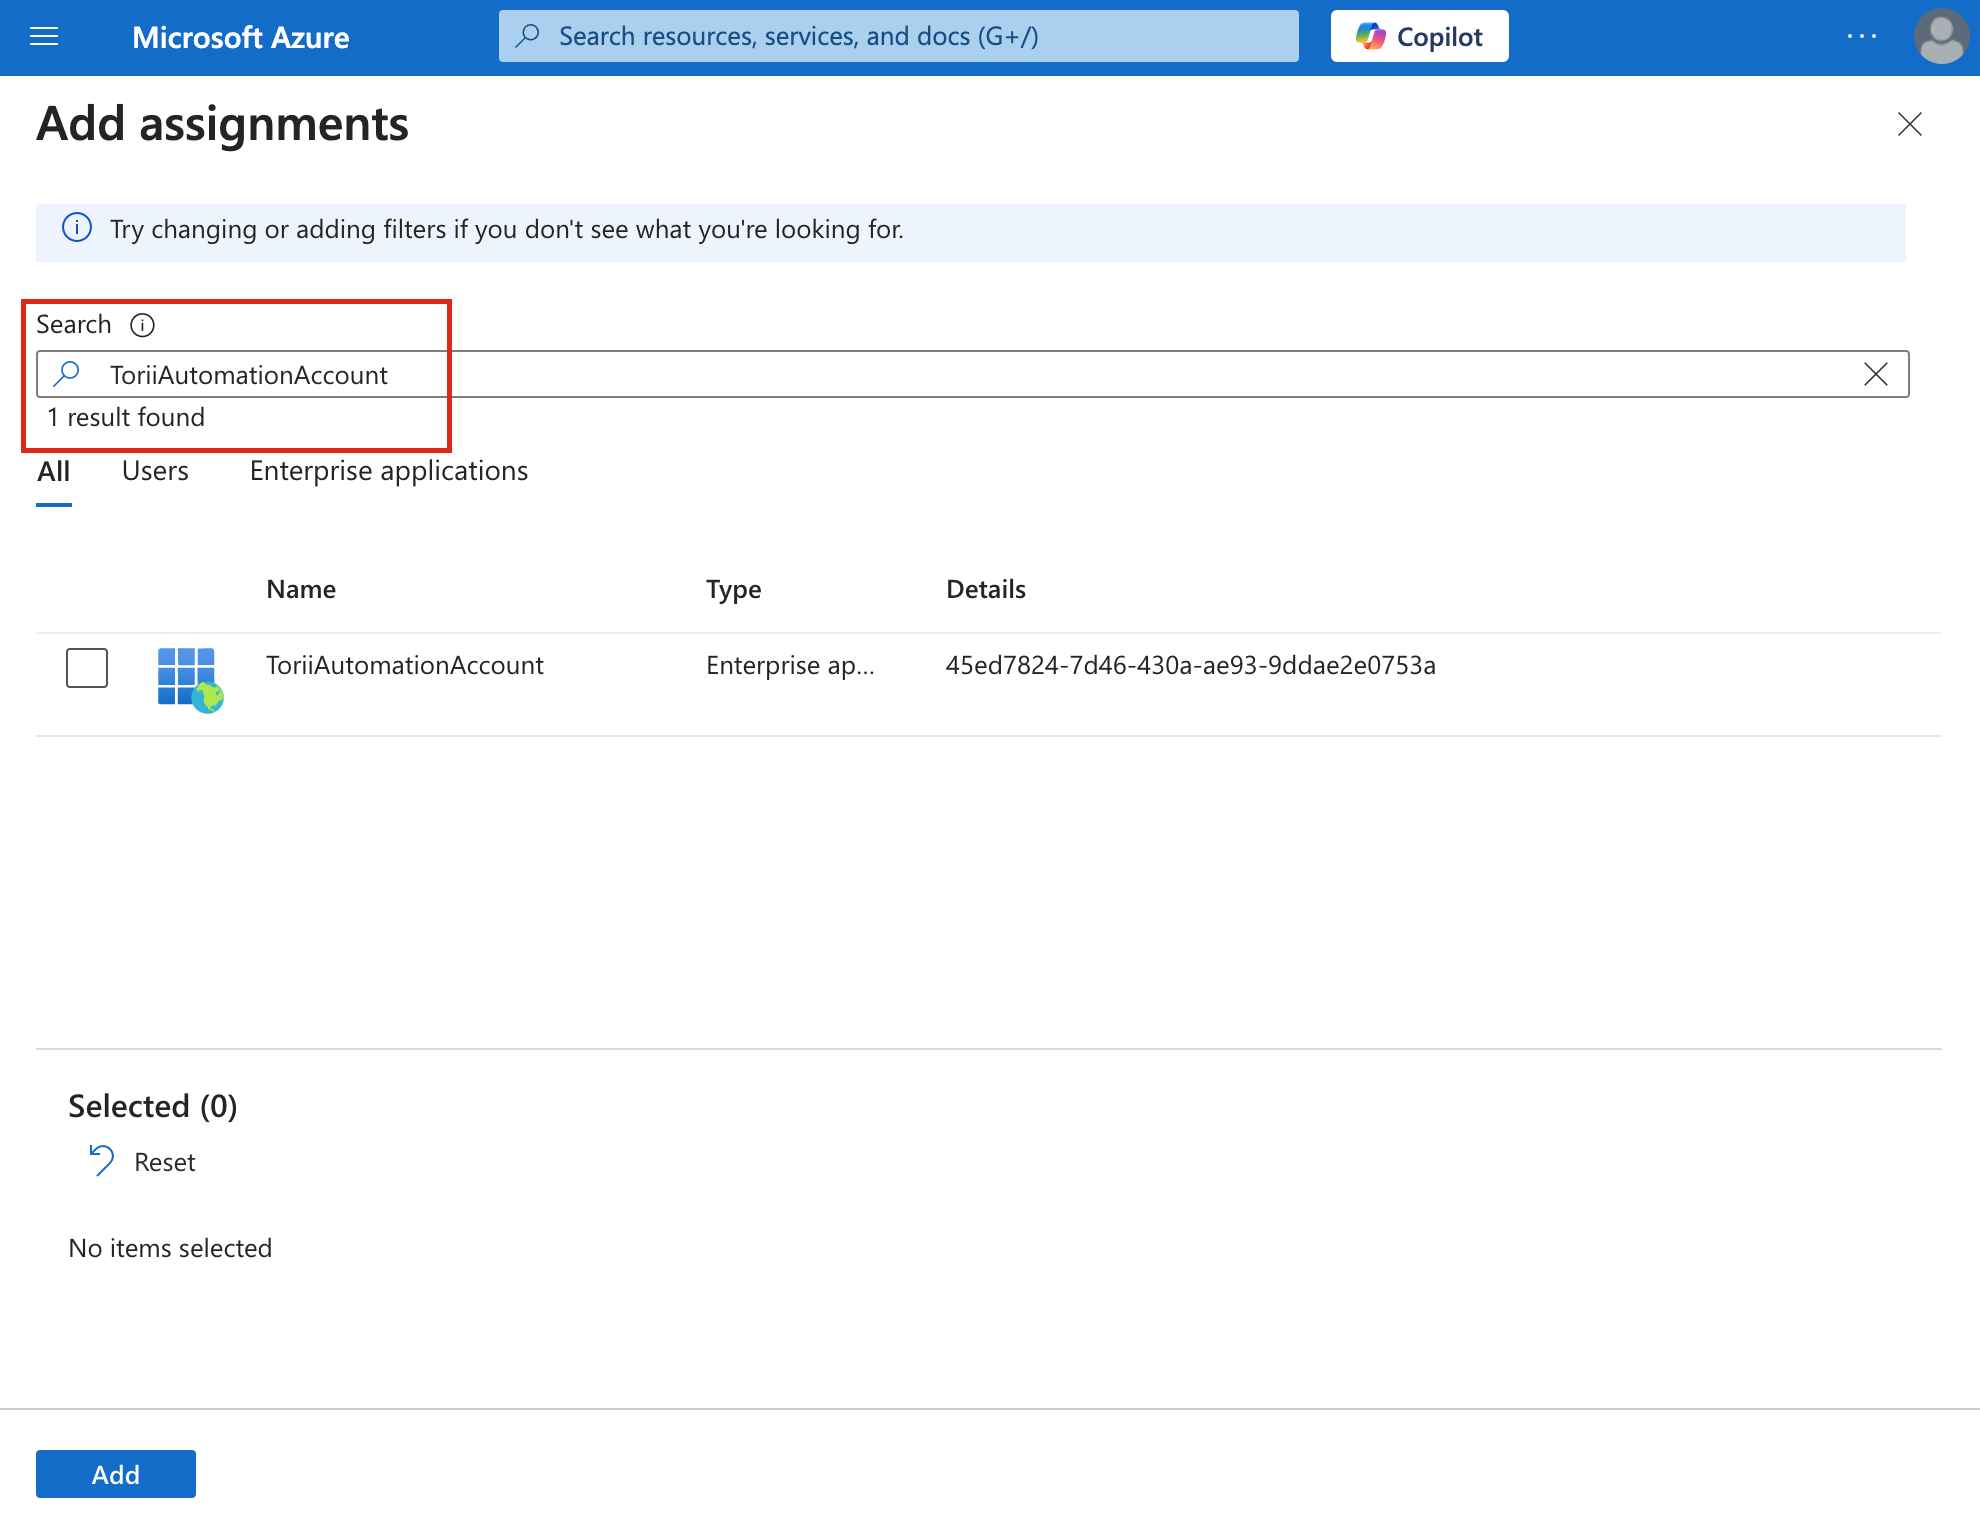Click the '1 result found' text
The height and width of the screenshot is (1518, 1980).
coord(126,417)
